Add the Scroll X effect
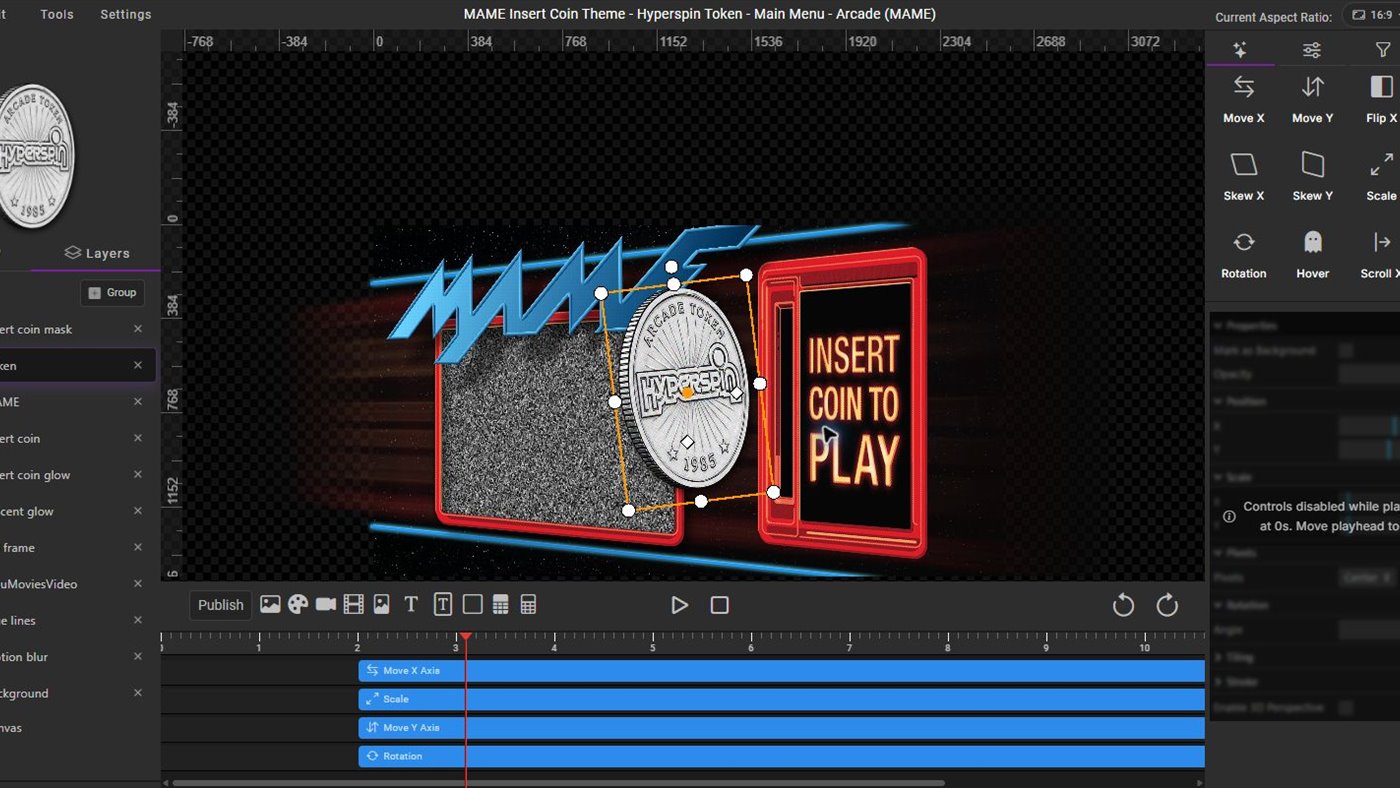 [1381, 255]
